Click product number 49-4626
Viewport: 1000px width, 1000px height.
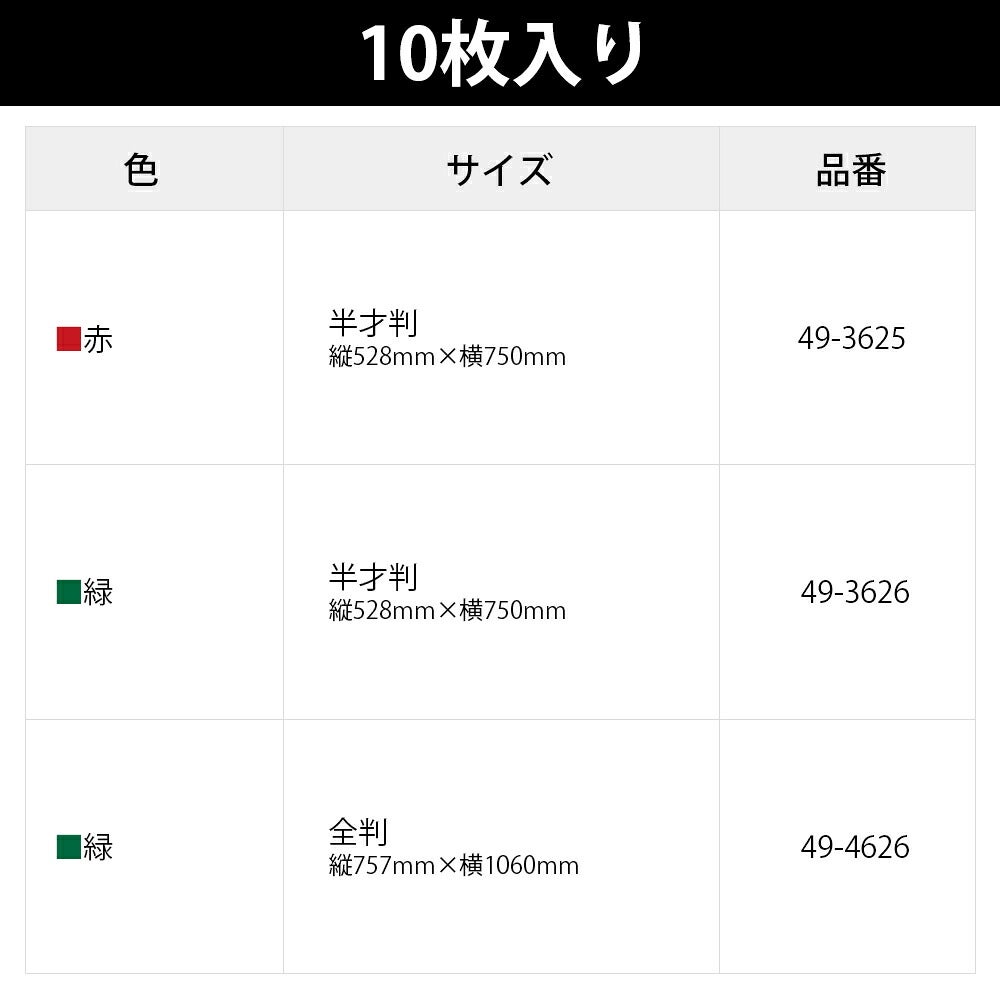pos(855,848)
